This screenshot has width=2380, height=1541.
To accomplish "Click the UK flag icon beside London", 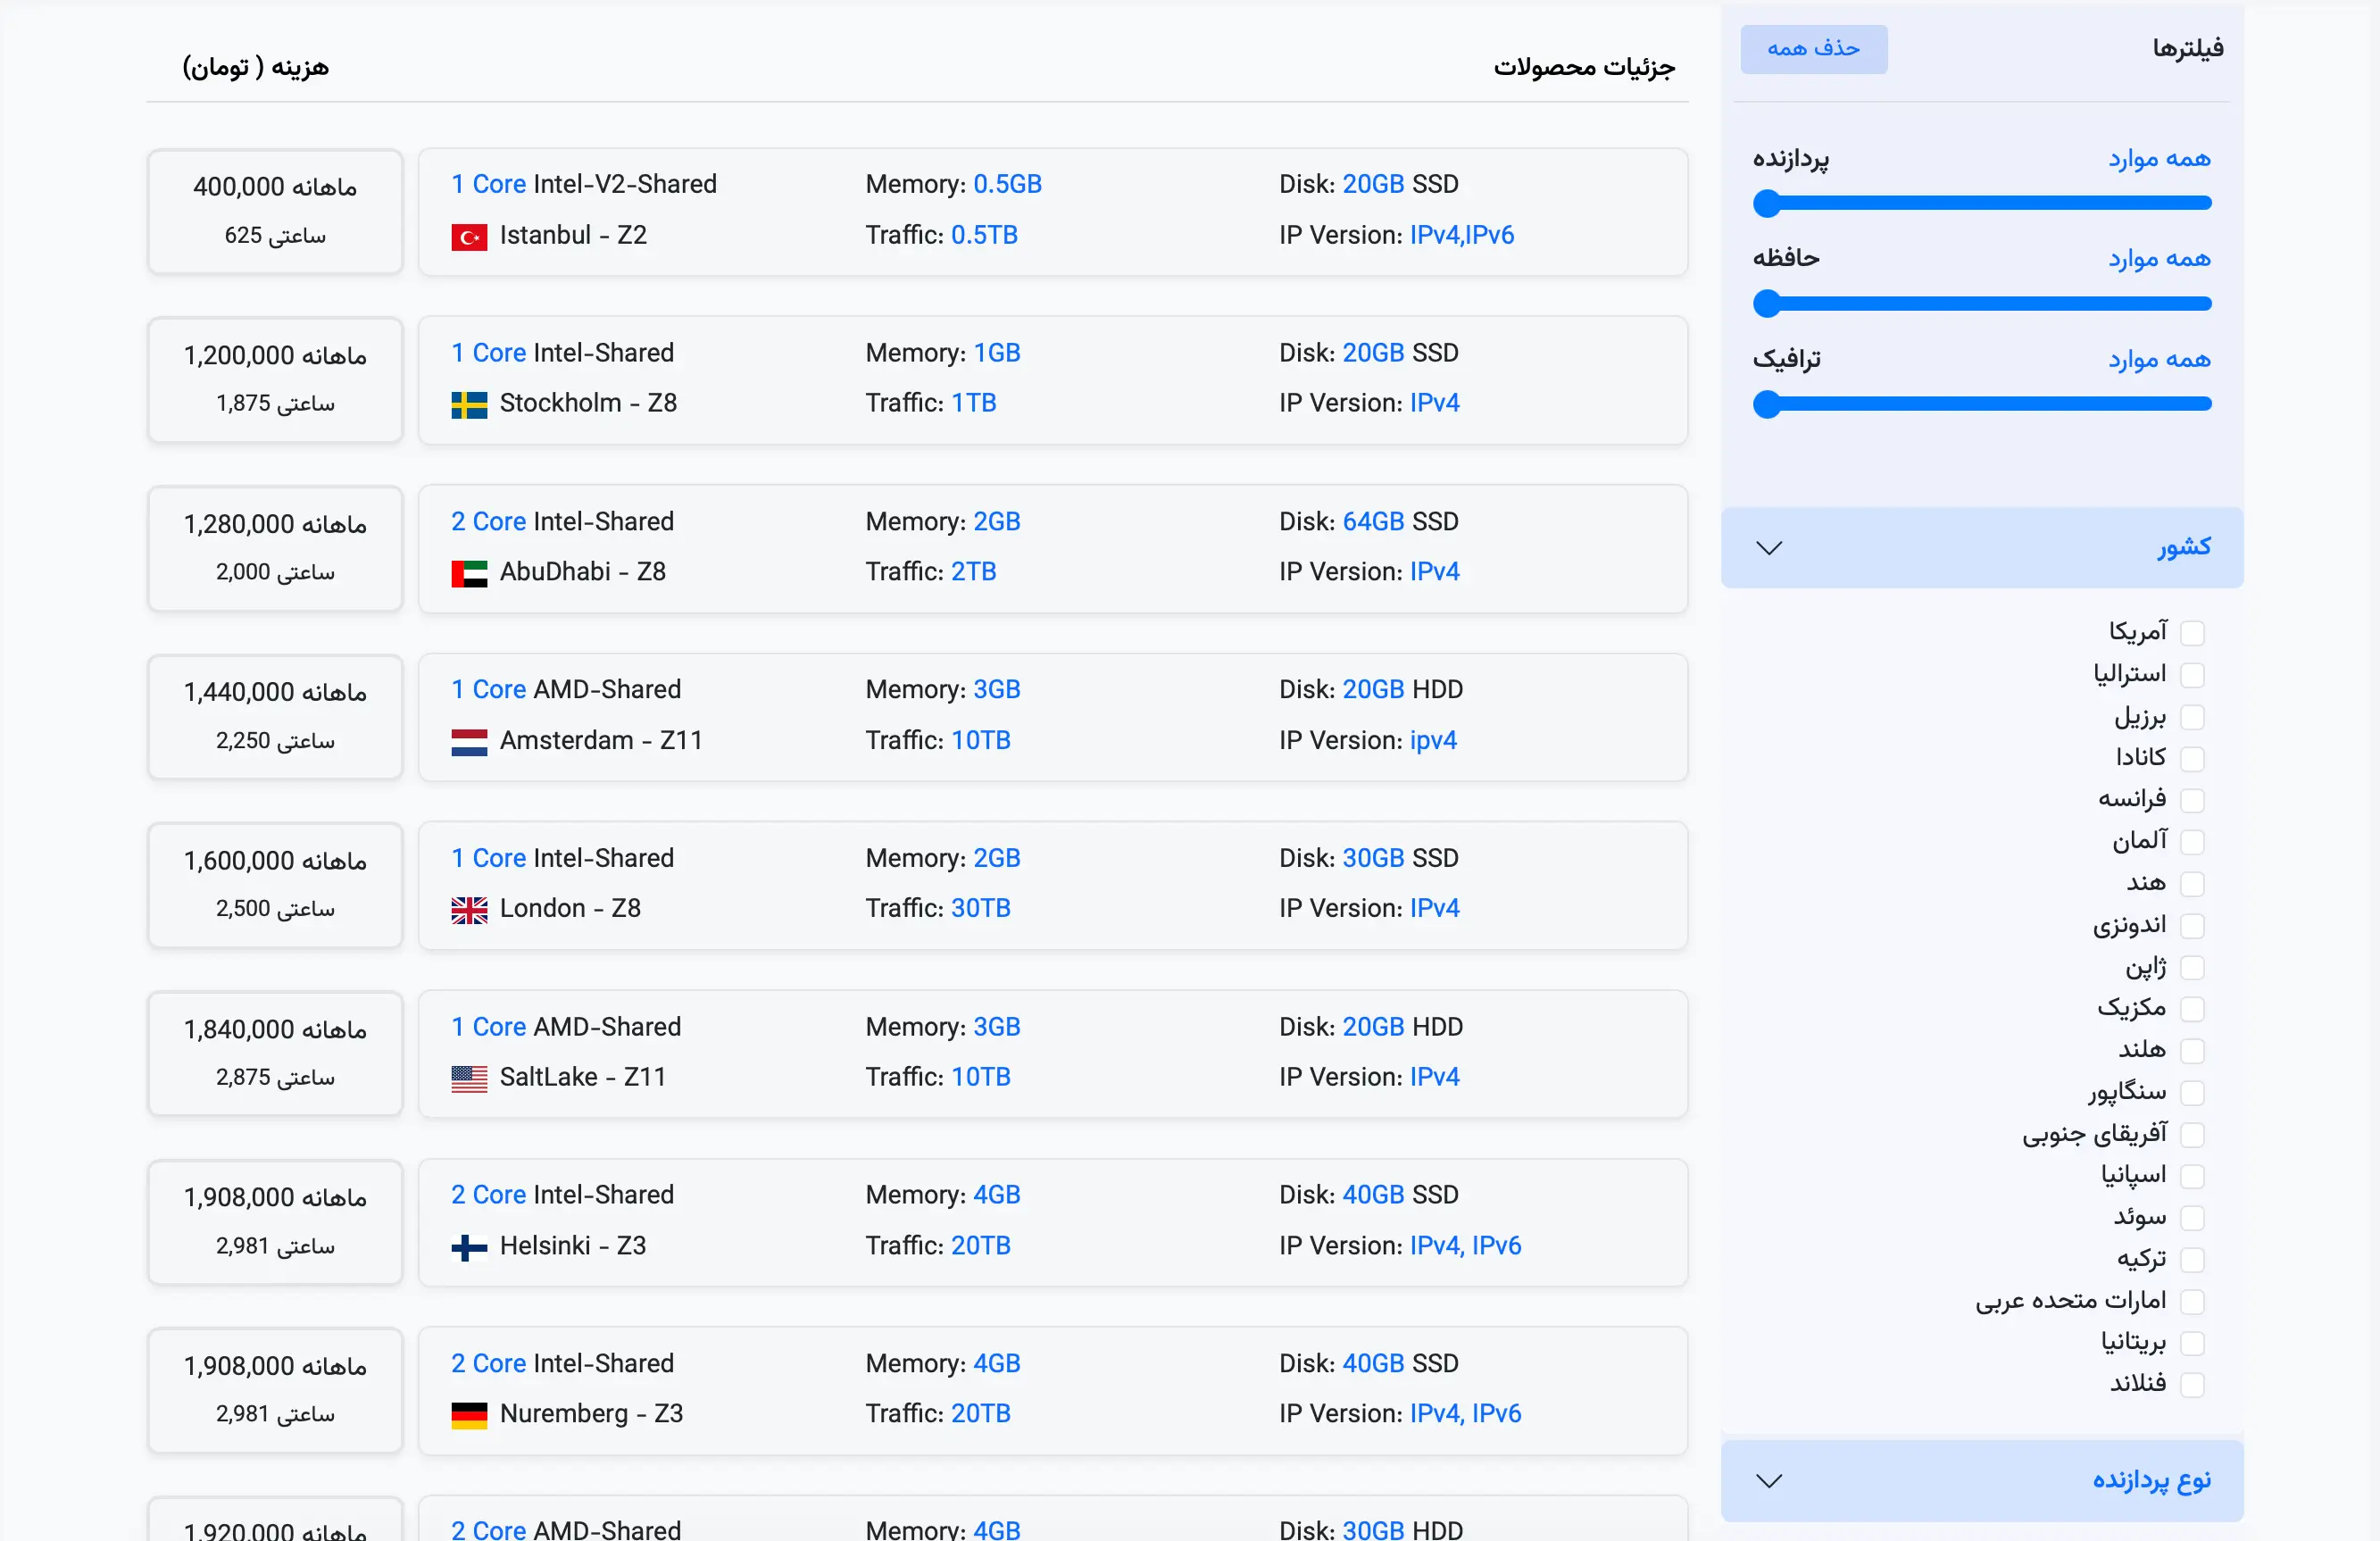I will click(469, 909).
